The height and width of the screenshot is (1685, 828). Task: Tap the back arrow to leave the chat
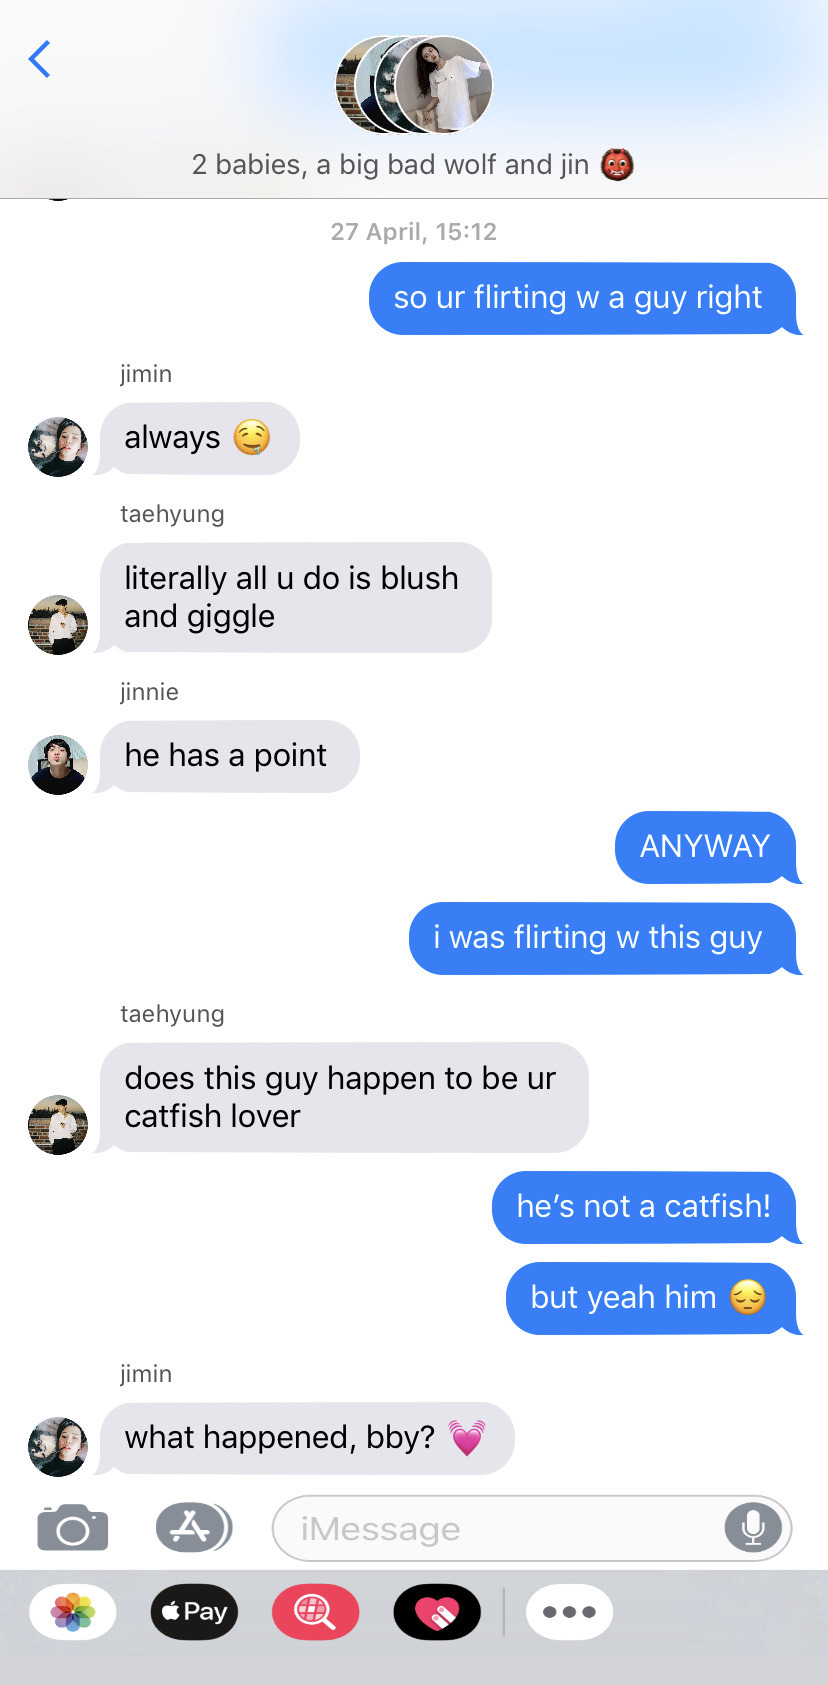coord(40,60)
